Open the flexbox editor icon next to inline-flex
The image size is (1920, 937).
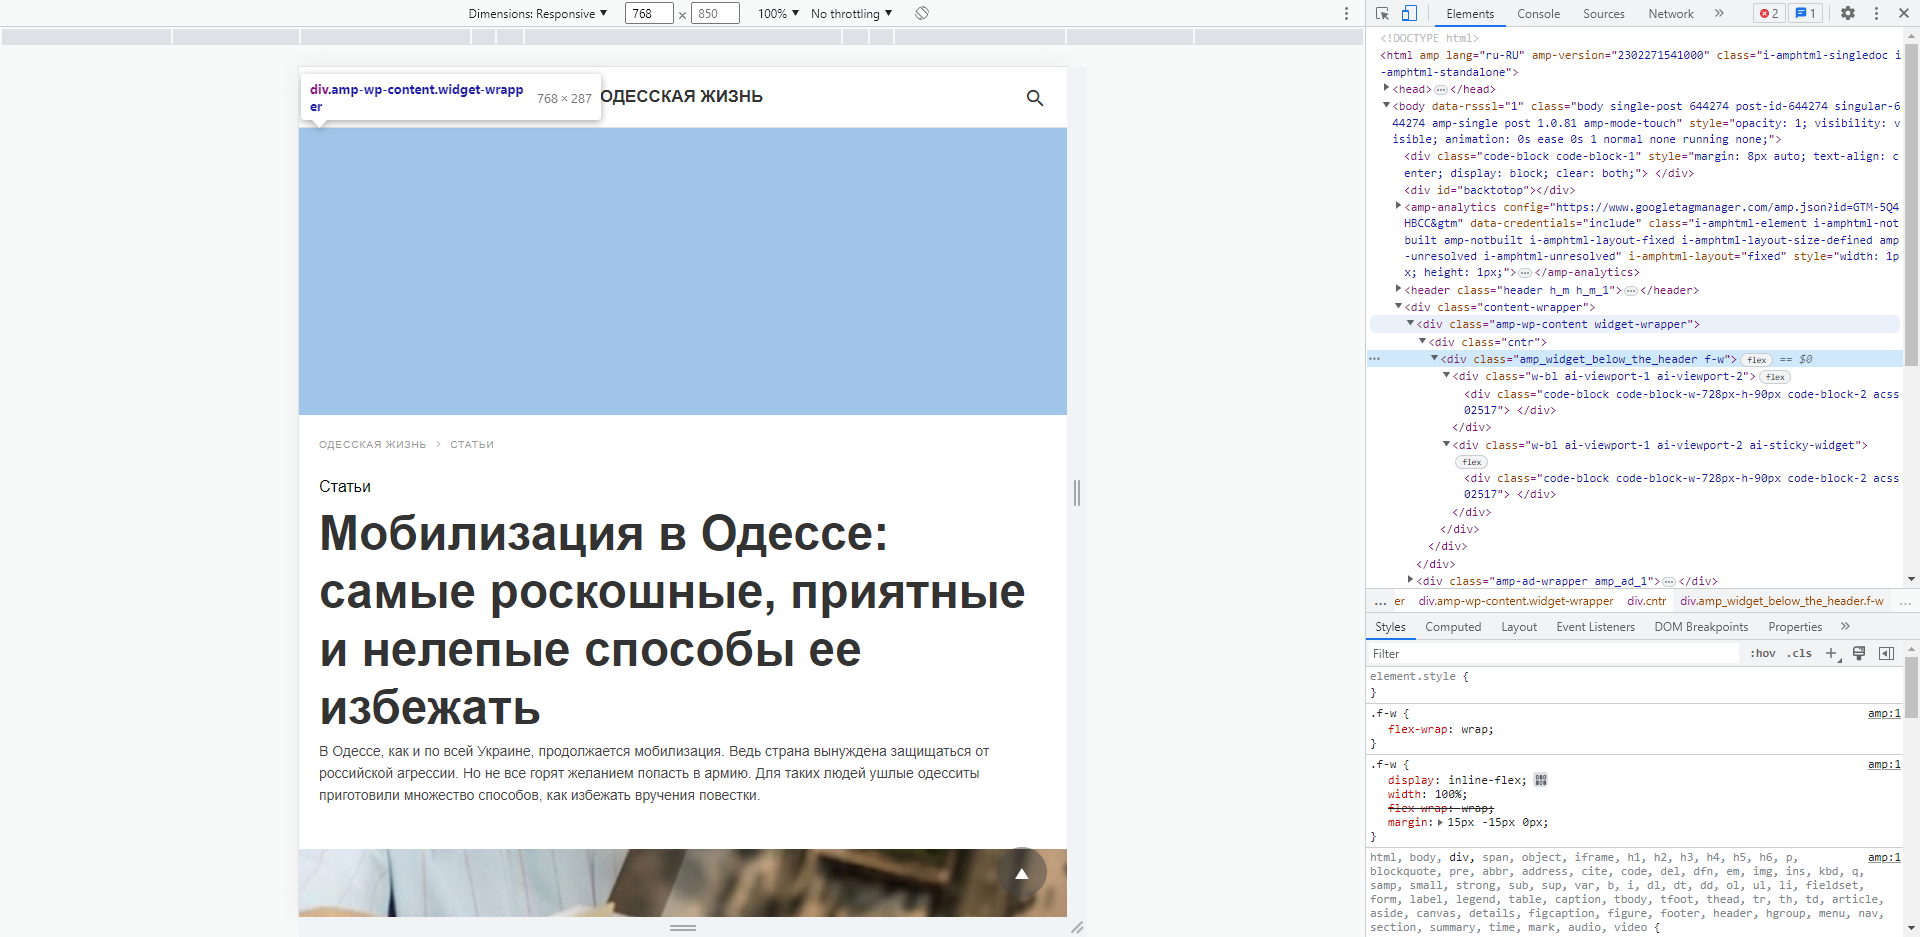point(1541,780)
